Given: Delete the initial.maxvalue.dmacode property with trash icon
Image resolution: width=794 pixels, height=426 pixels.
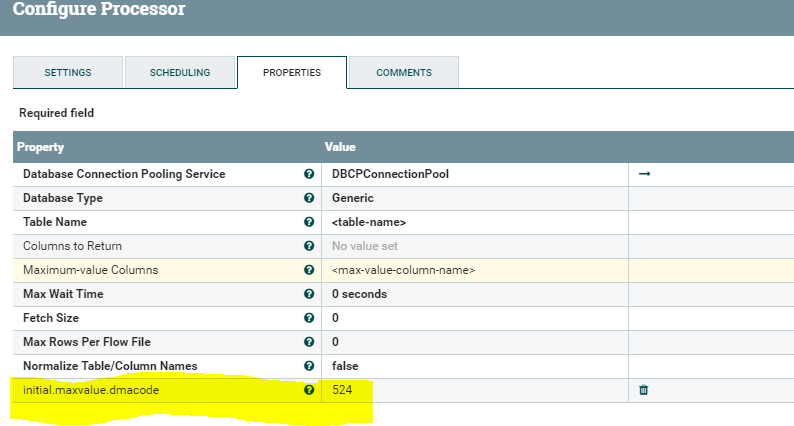Looking at the screenshot, I should tap(644, 390).
